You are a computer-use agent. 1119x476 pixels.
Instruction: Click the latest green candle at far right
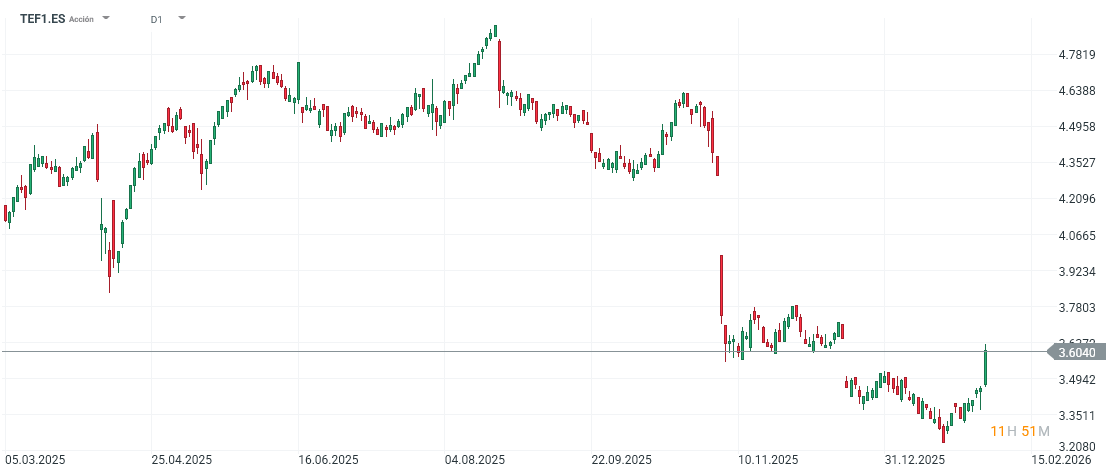click(985, 366)
